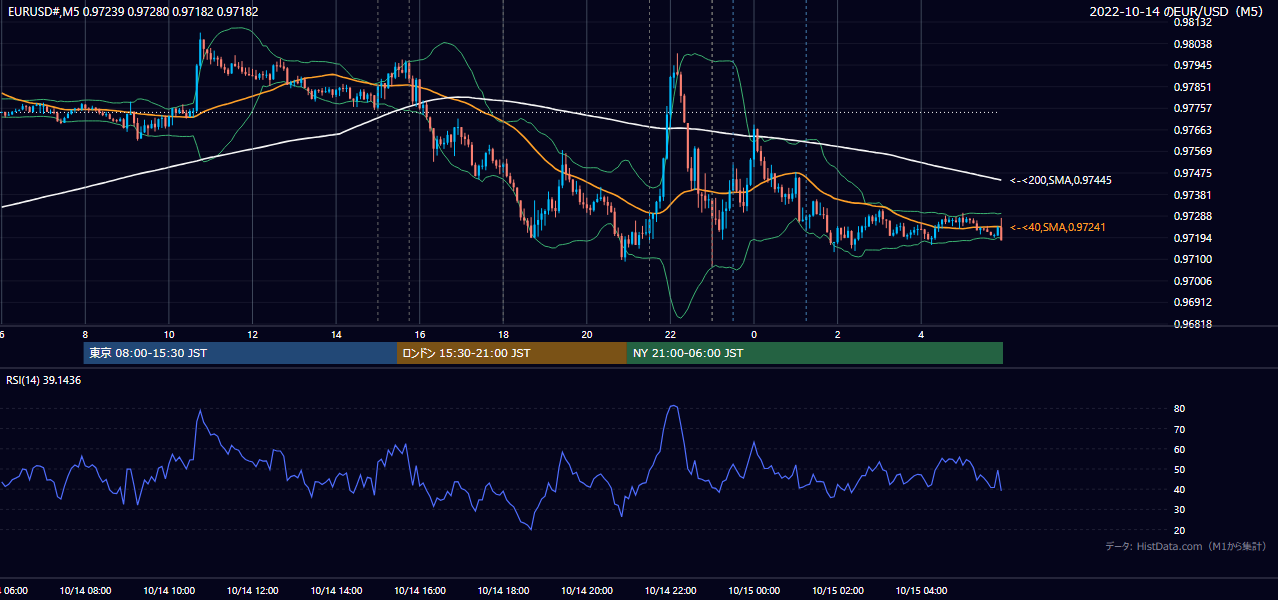The width and height of the screenshot is (1278, 600).
Task: Click price axis value 0.97851
Action: (x=1192, y=87)
